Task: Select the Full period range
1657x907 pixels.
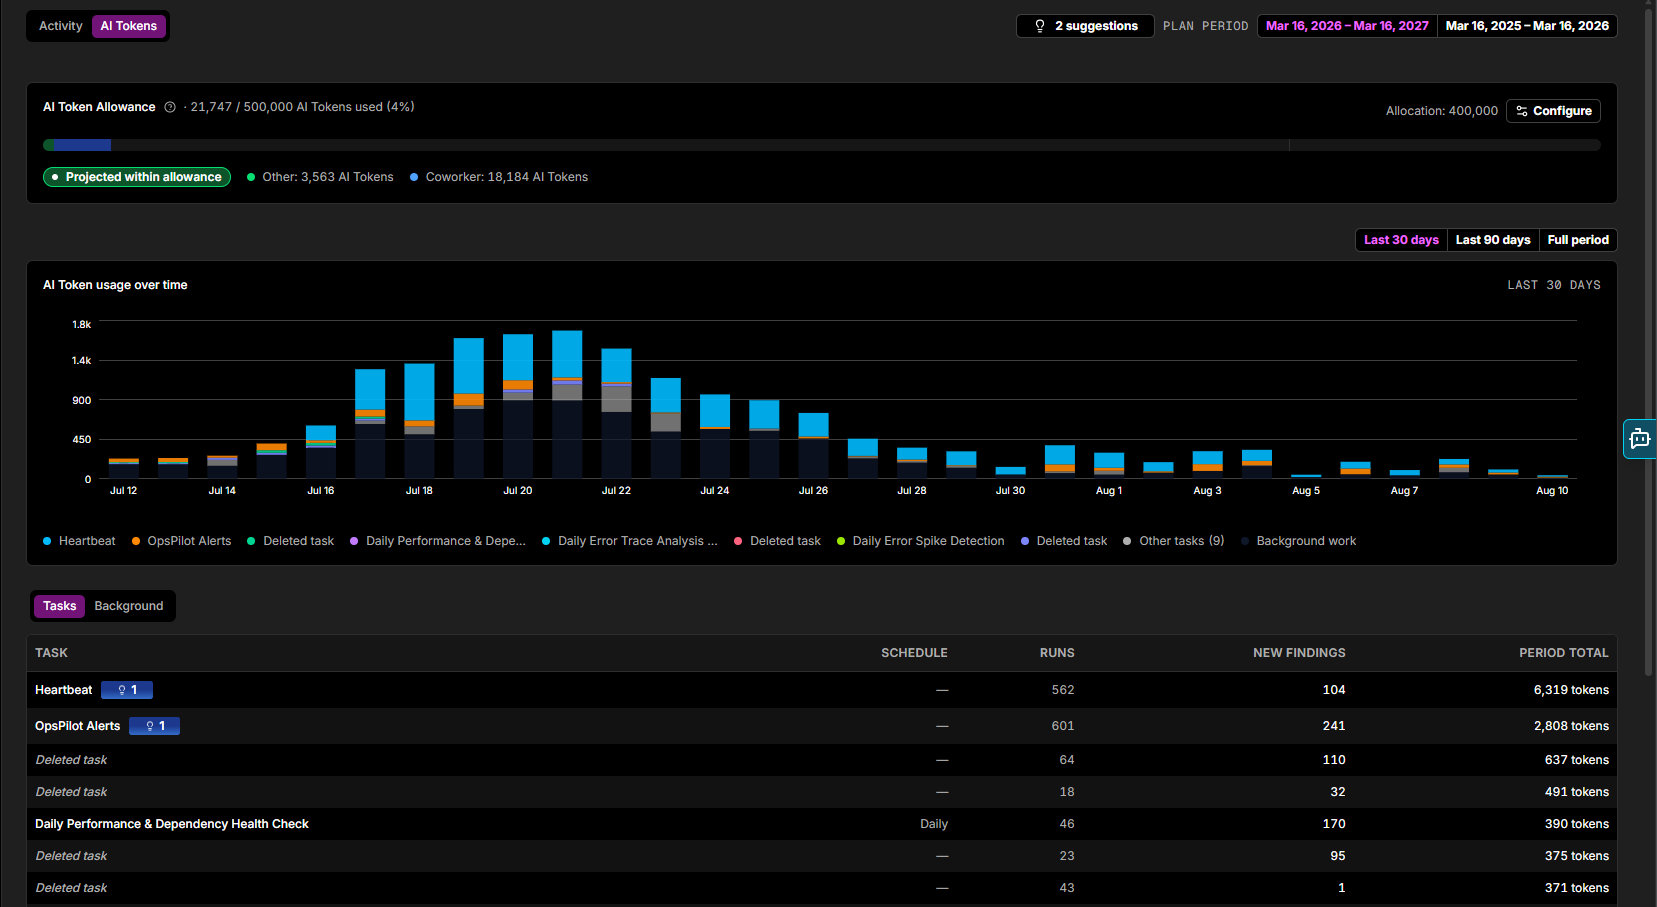Action: click(x=1578, y=240)
